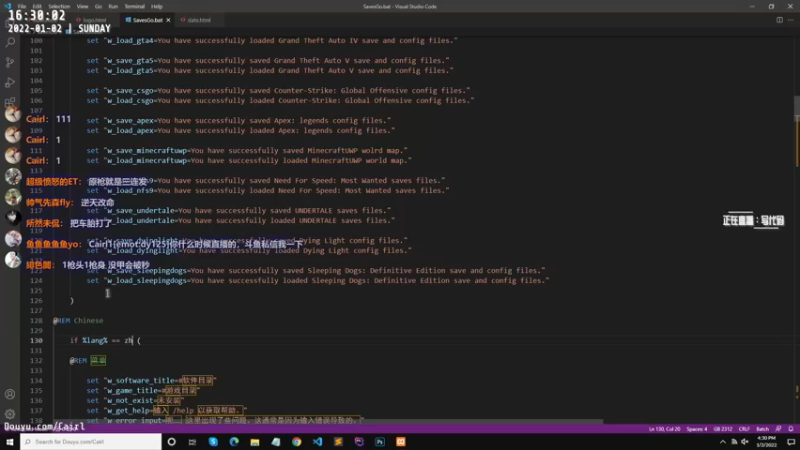The height and width of the screenshot is (450, 800).
Task: Open Skype icon on taskbar
Action: 213,442
